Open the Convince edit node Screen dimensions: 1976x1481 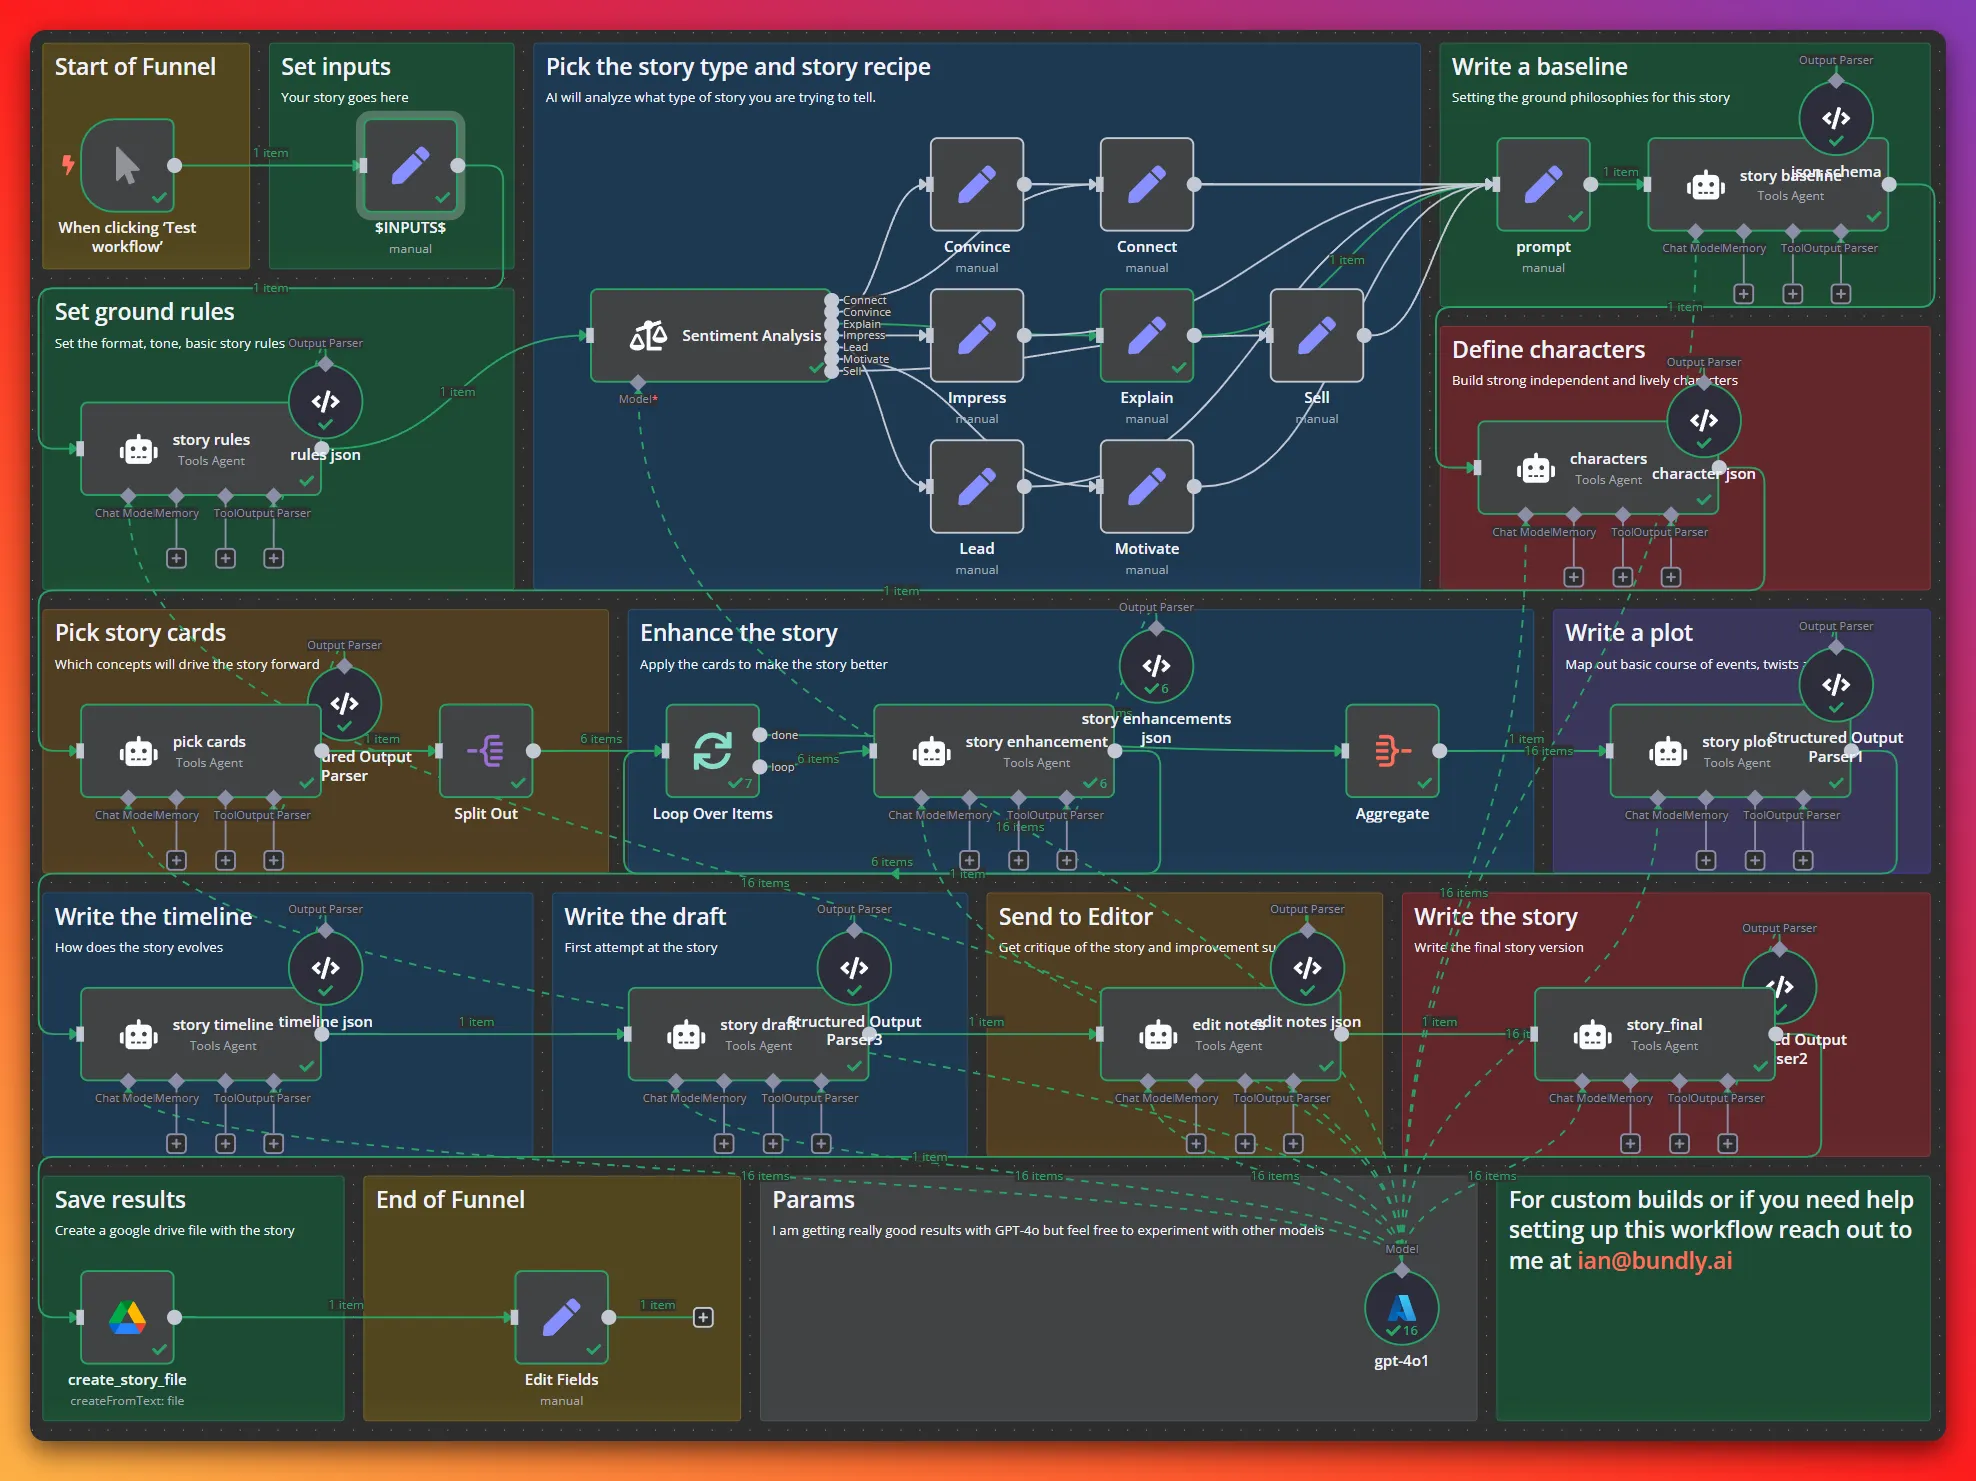pos(976,185)
